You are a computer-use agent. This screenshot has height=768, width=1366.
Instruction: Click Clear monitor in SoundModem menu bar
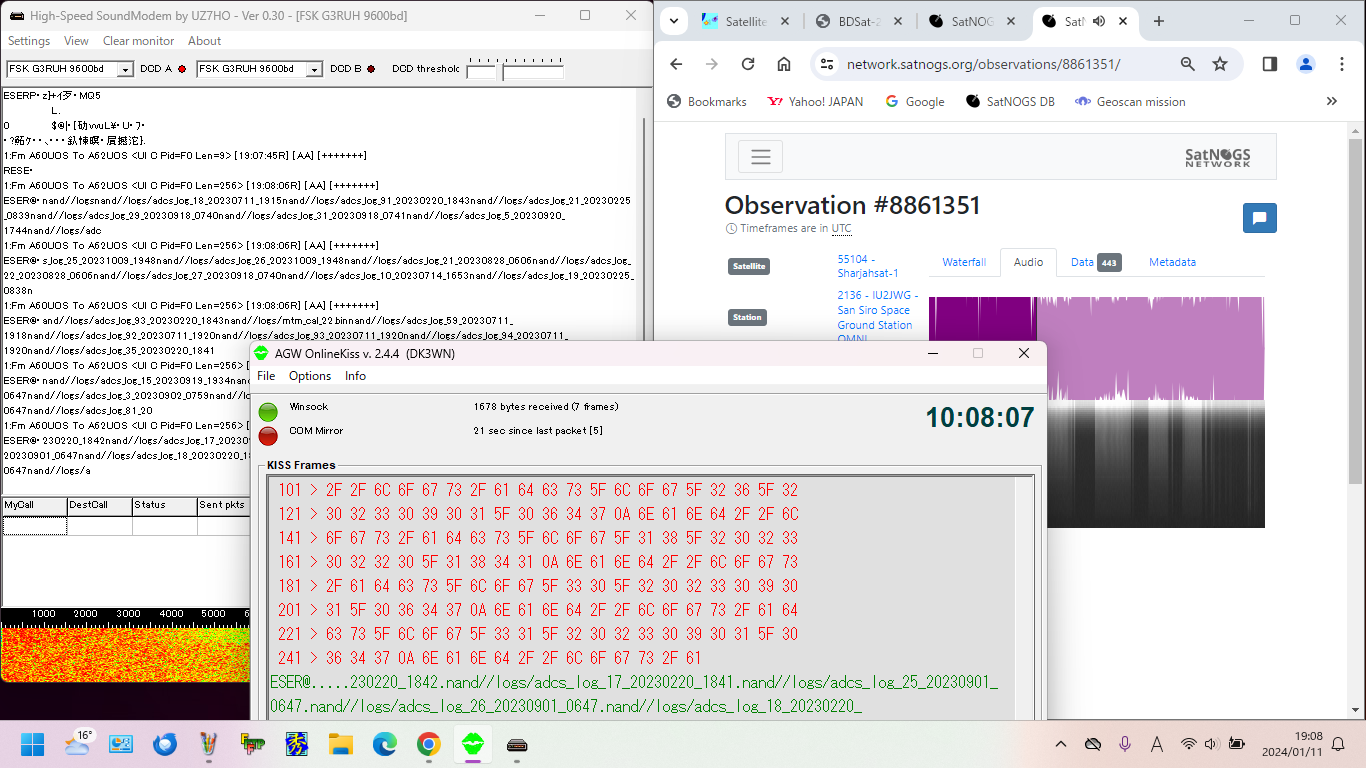click(x=138, y=41)
